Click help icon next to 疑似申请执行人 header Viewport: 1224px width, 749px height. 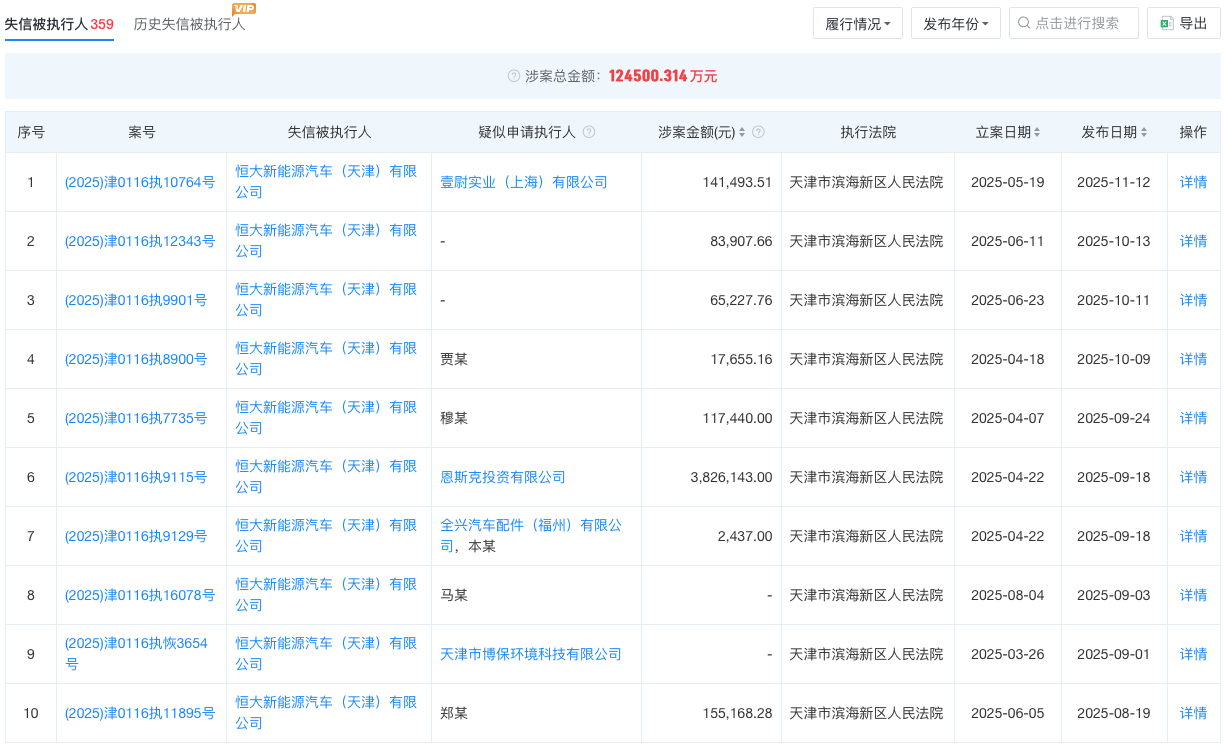tap(589, 132)
